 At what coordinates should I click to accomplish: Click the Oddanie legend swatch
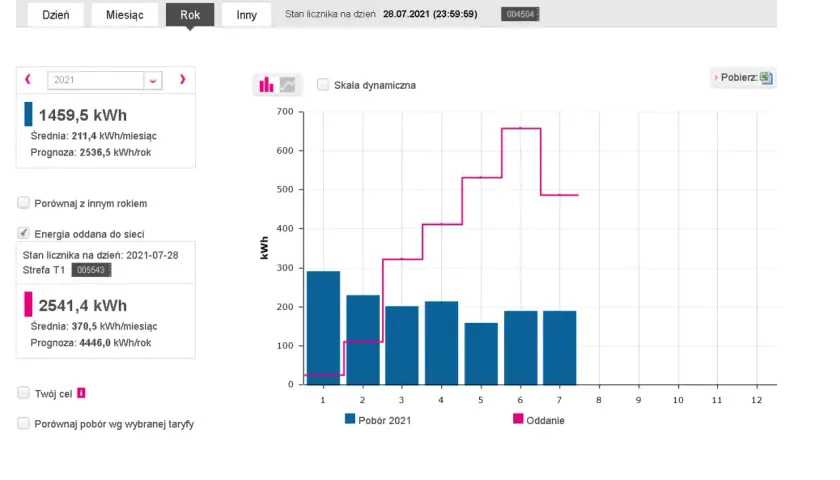tap(518, 419)
